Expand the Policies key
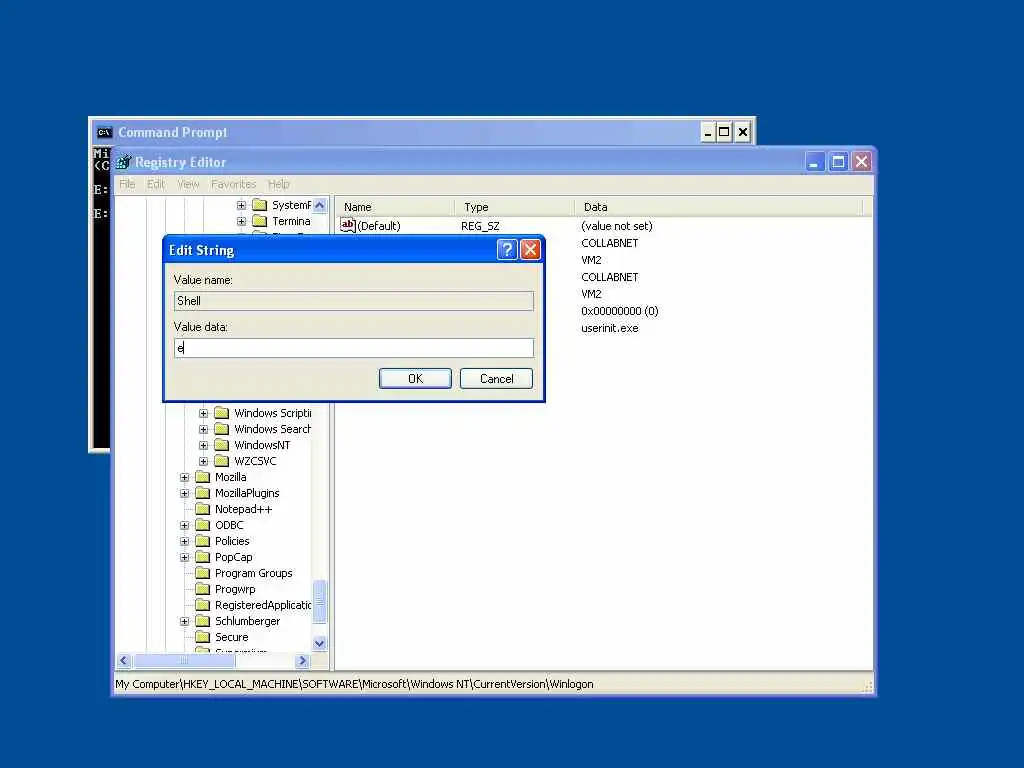The image size is (1024, 768). (x=184, y=541)
